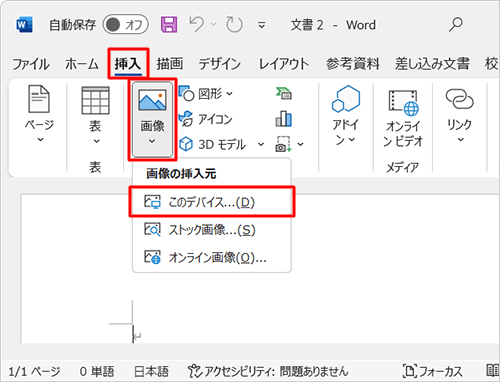Select オンライン画像(O)... menu entry
This screenshot has height=382, width=500.
212,257
